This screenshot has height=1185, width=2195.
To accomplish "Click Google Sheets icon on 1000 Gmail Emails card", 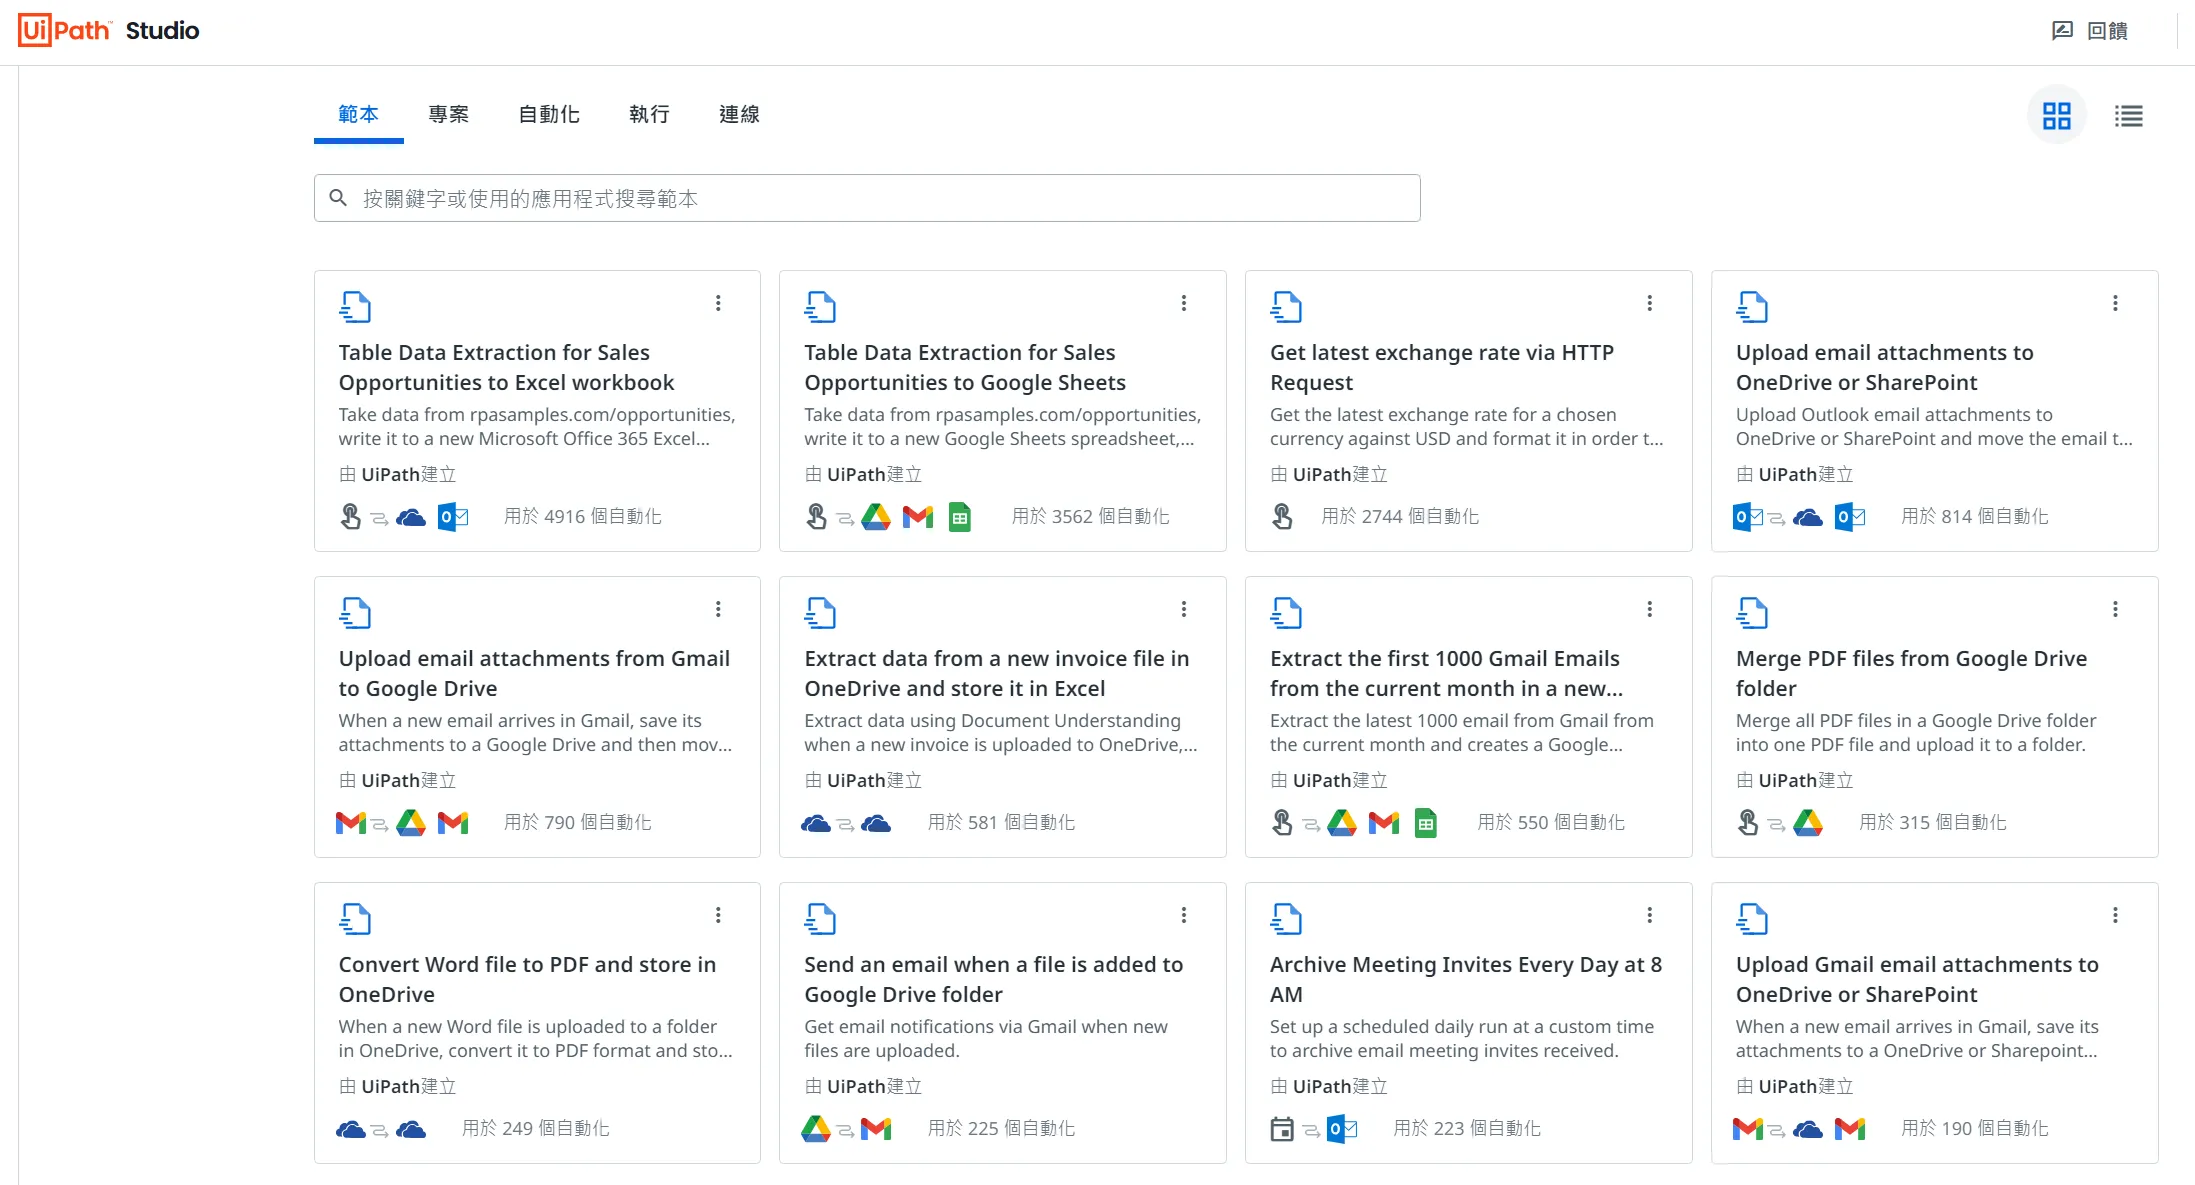I will click(1426, 823).
